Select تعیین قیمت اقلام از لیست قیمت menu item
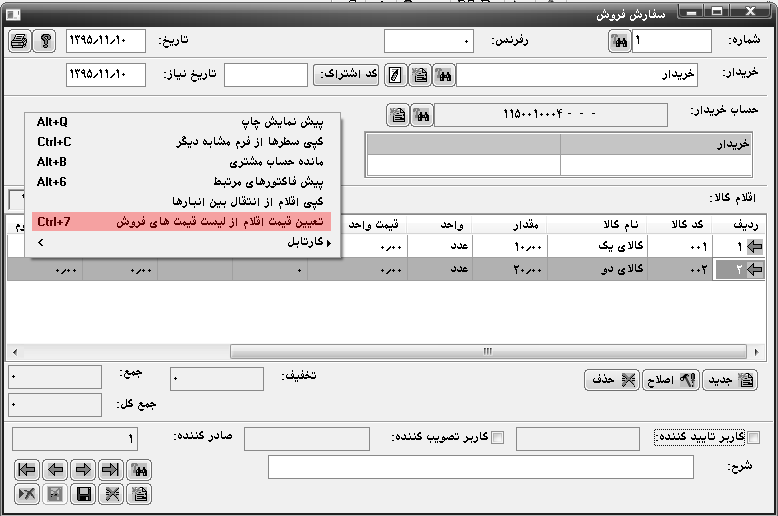Image resolution: width=778 pixels, height=516 pixels. (182, 221)
